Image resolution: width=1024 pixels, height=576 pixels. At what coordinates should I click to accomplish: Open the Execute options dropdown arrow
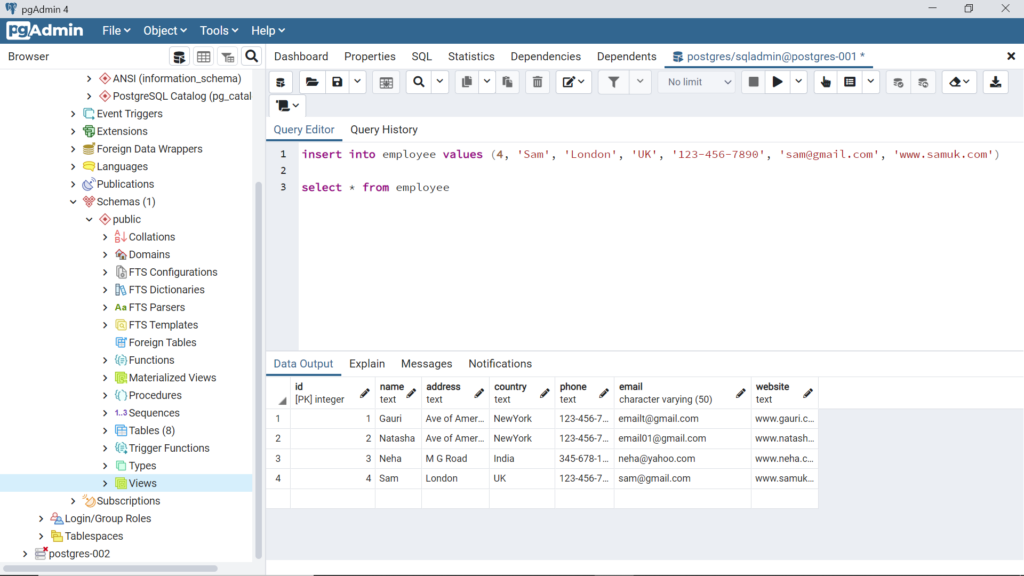pos(798,82)
